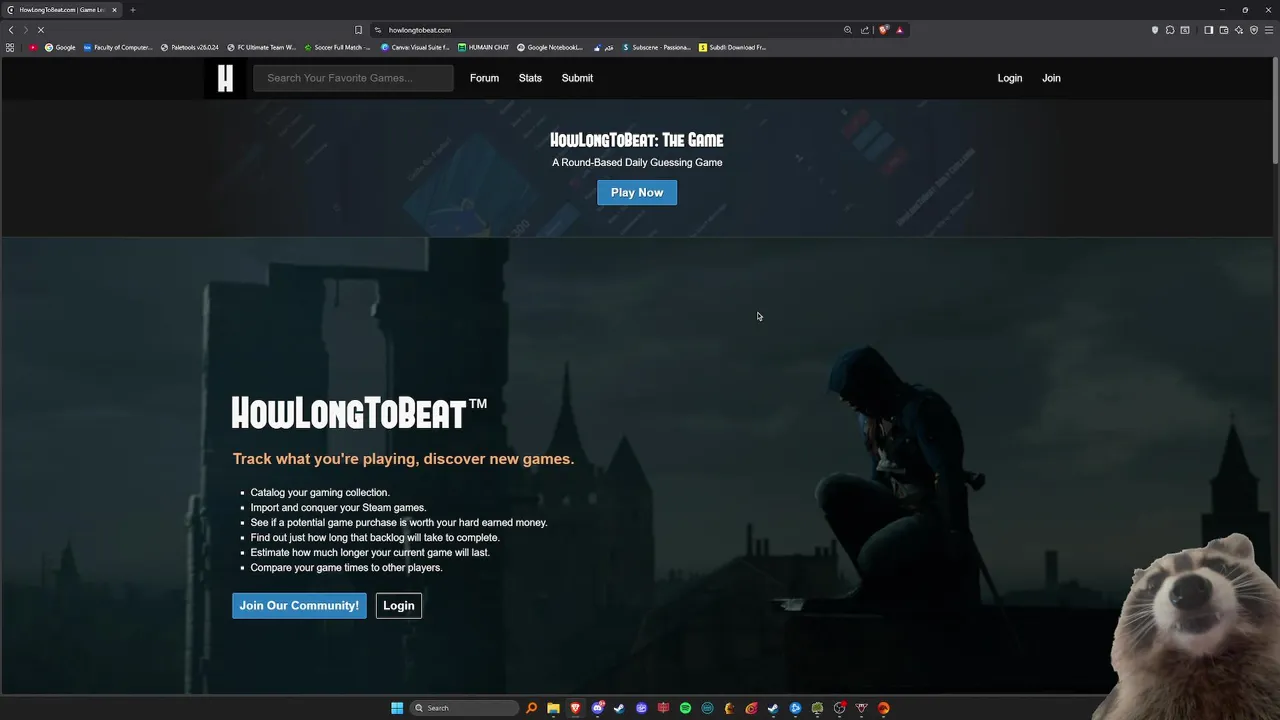Open FC Ultimate Team bookmark

click(262, 47)
